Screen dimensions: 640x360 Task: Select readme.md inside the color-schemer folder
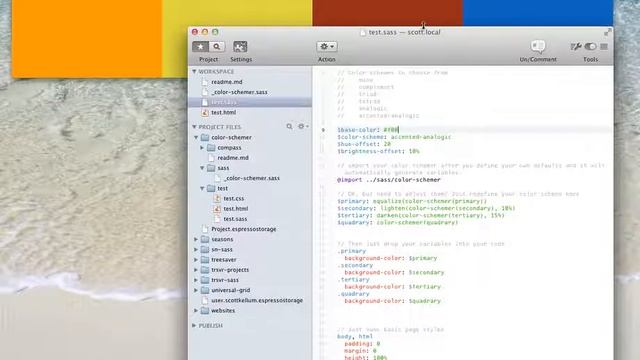point(233,158)
